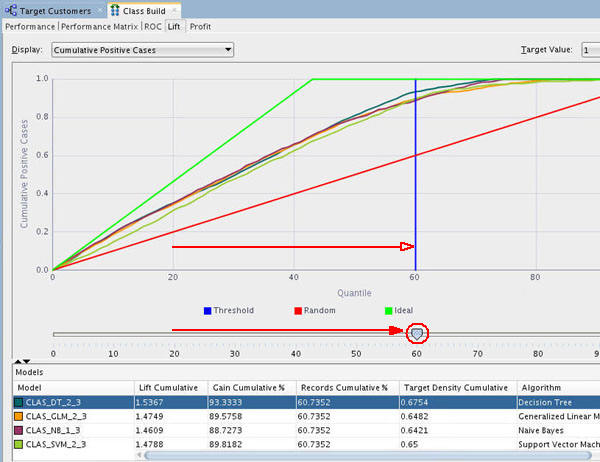Click the quantile threshold slider handle
The image size is (600, 462).
[417, 334]
